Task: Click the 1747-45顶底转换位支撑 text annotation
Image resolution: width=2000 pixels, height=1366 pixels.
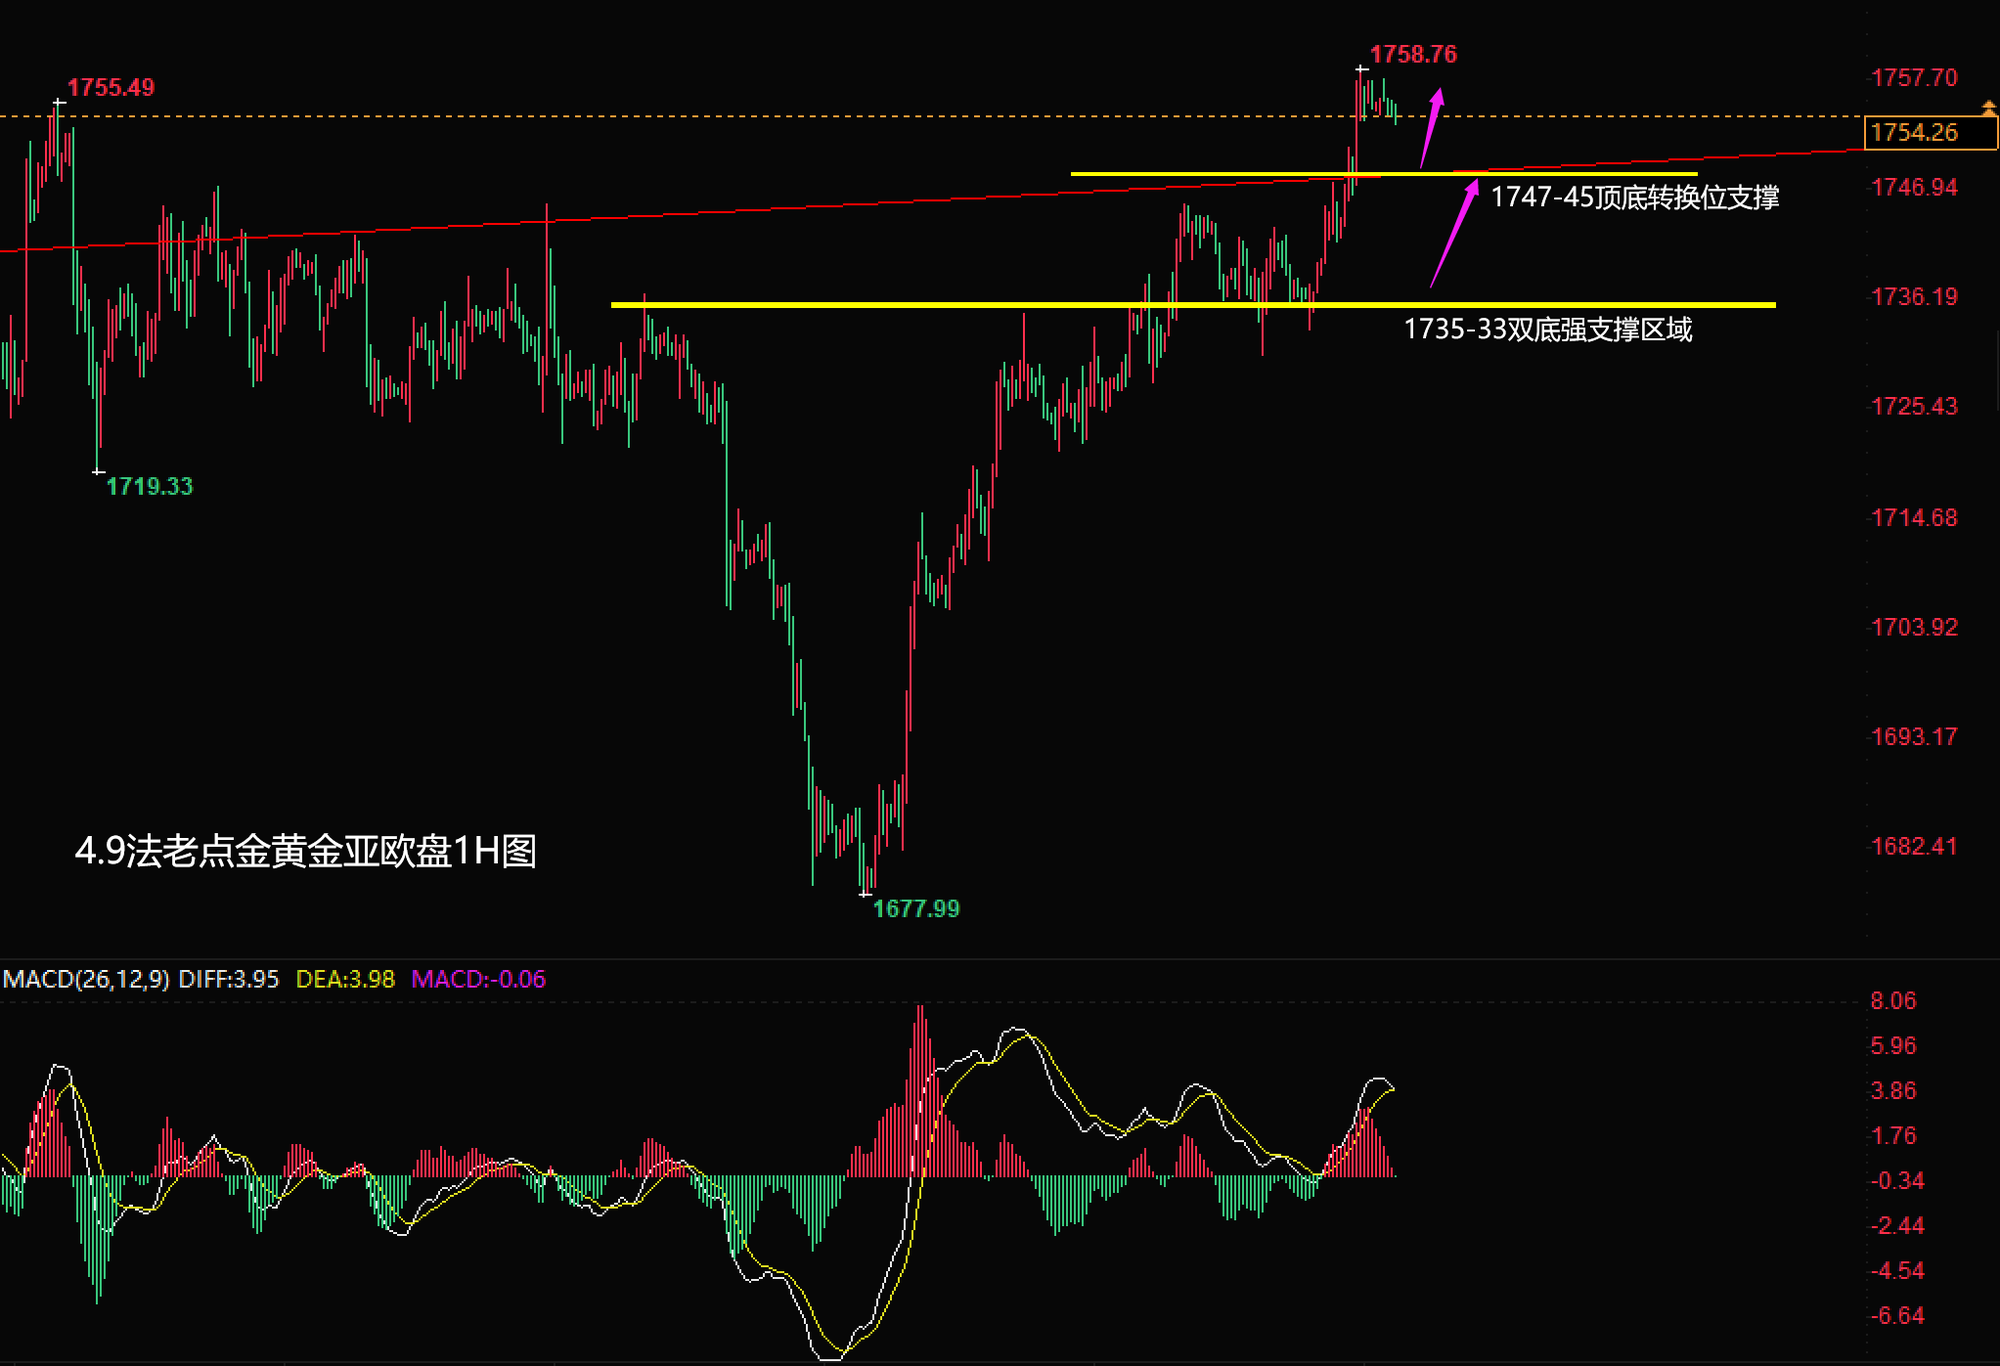Action: (1634, 197)
